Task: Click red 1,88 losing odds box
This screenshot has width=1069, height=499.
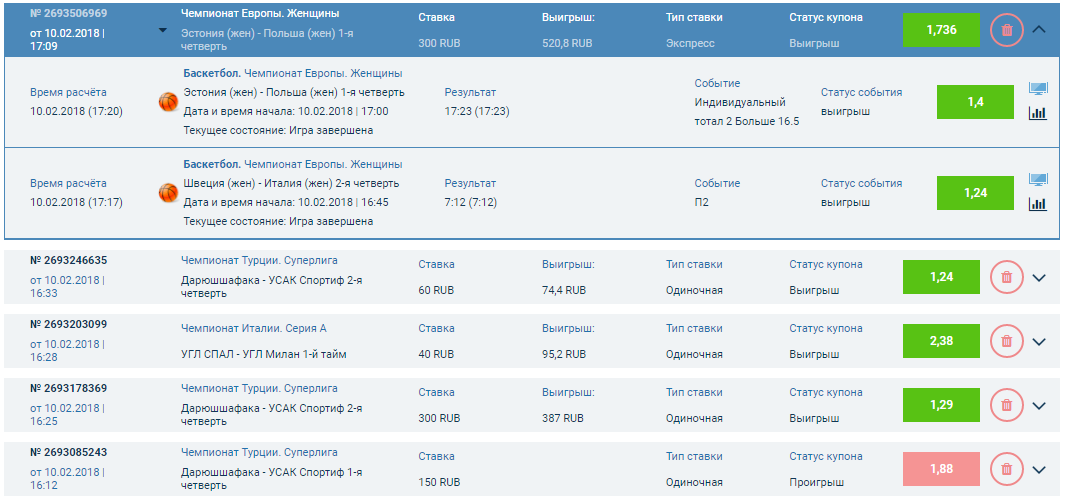Action: 941,469
